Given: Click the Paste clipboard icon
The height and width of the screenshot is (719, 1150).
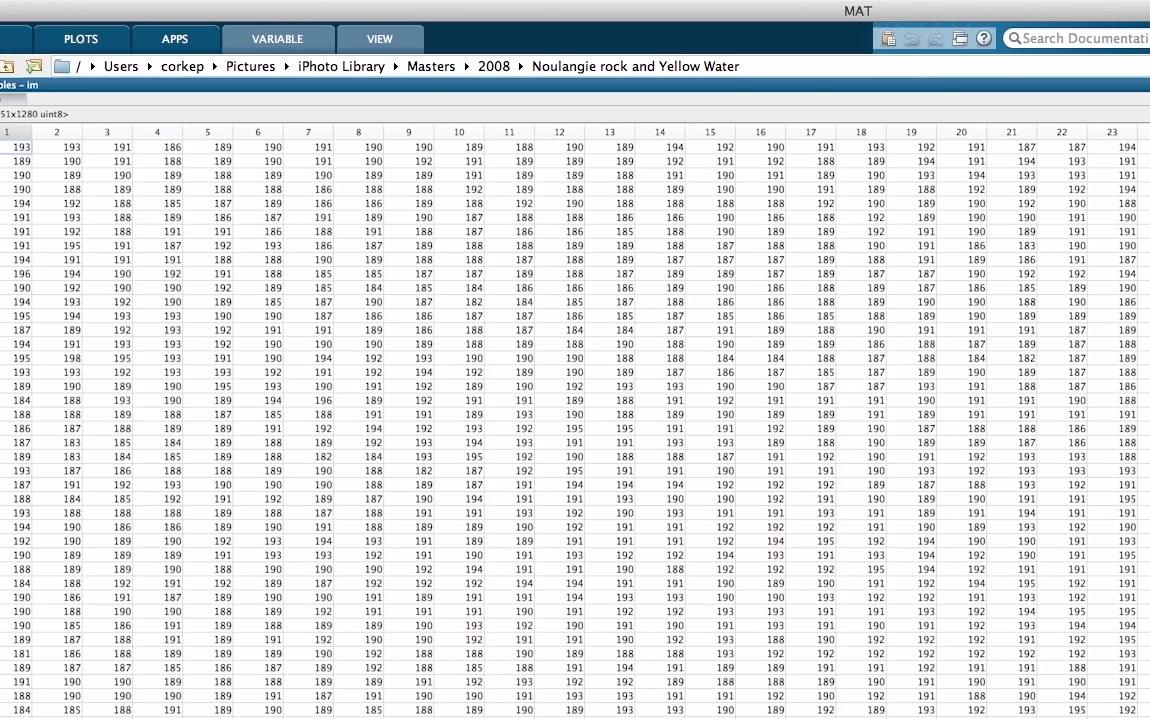Looking at the screenshot, I should point(888,38).
